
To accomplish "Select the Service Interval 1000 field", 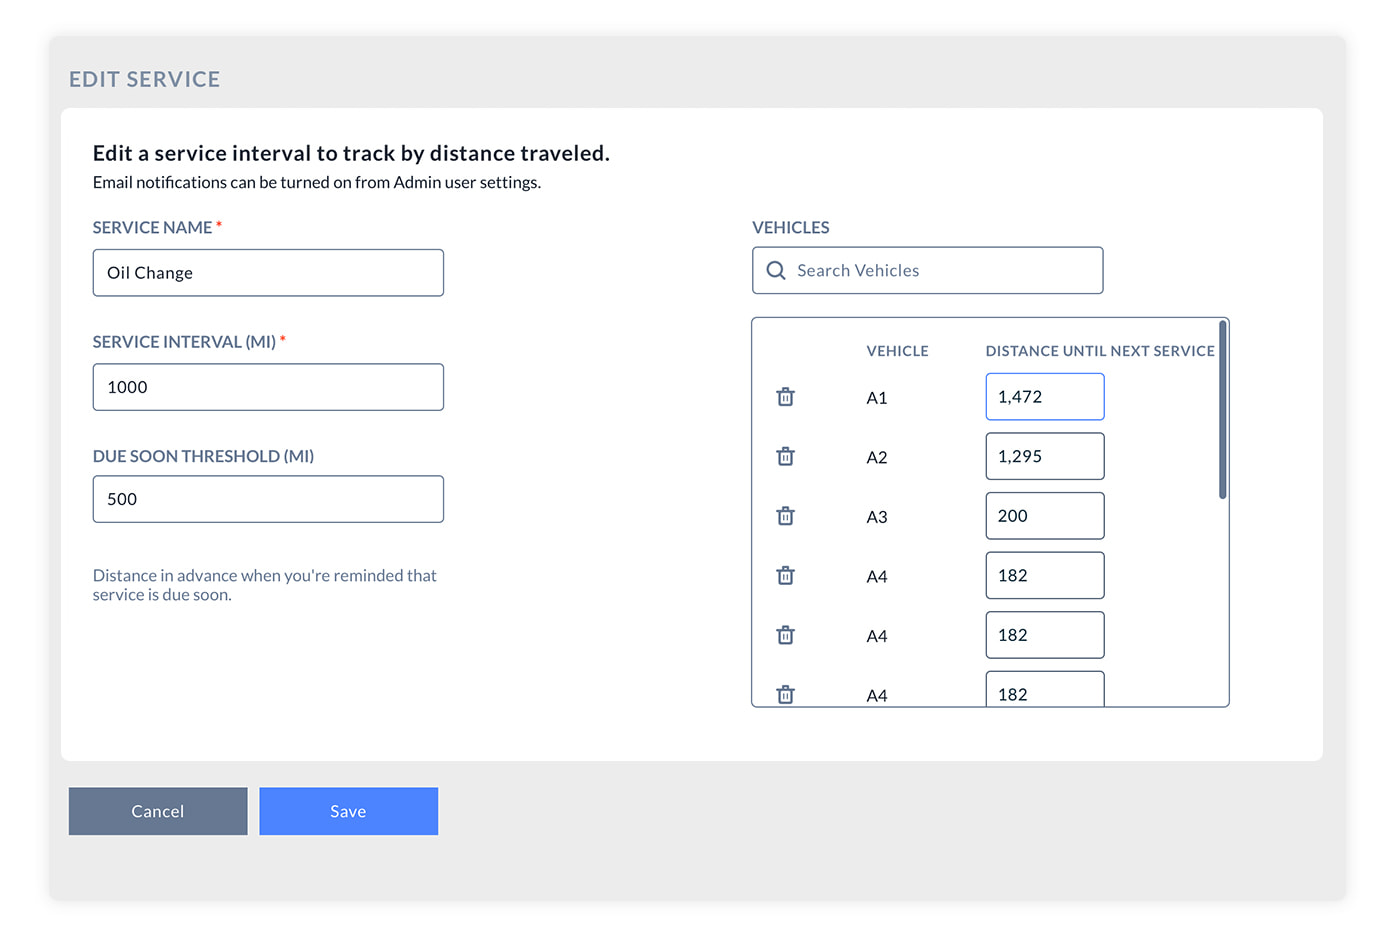I will coord(268,387).
